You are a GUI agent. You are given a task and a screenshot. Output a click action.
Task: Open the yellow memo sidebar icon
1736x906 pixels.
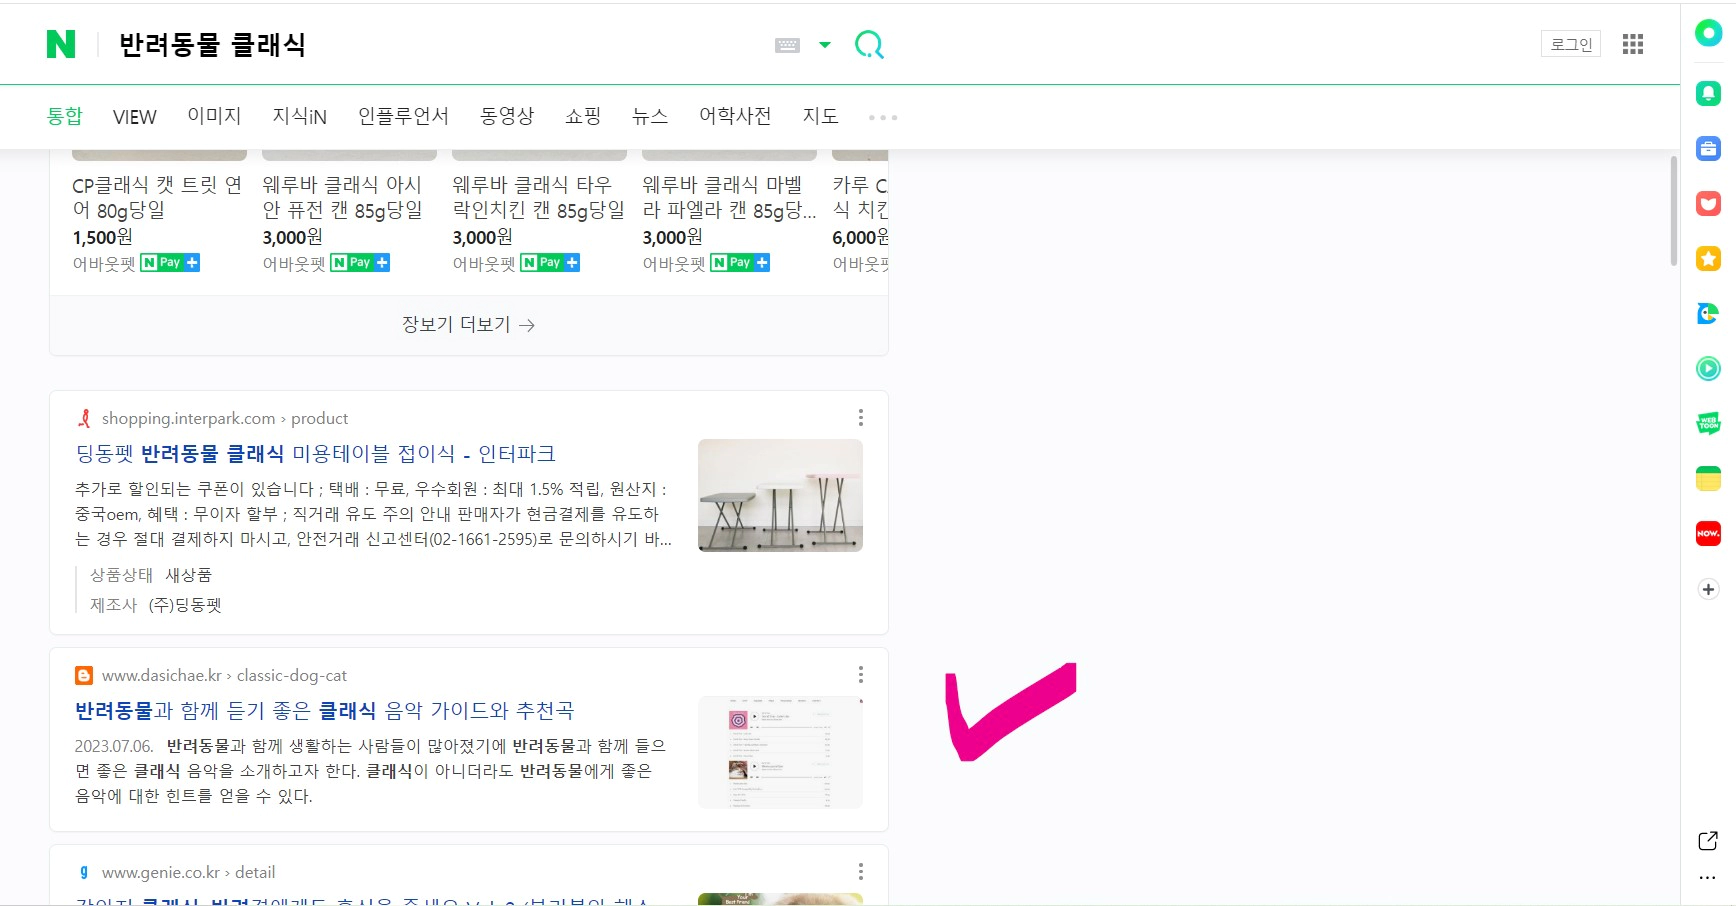(1708, 479)
